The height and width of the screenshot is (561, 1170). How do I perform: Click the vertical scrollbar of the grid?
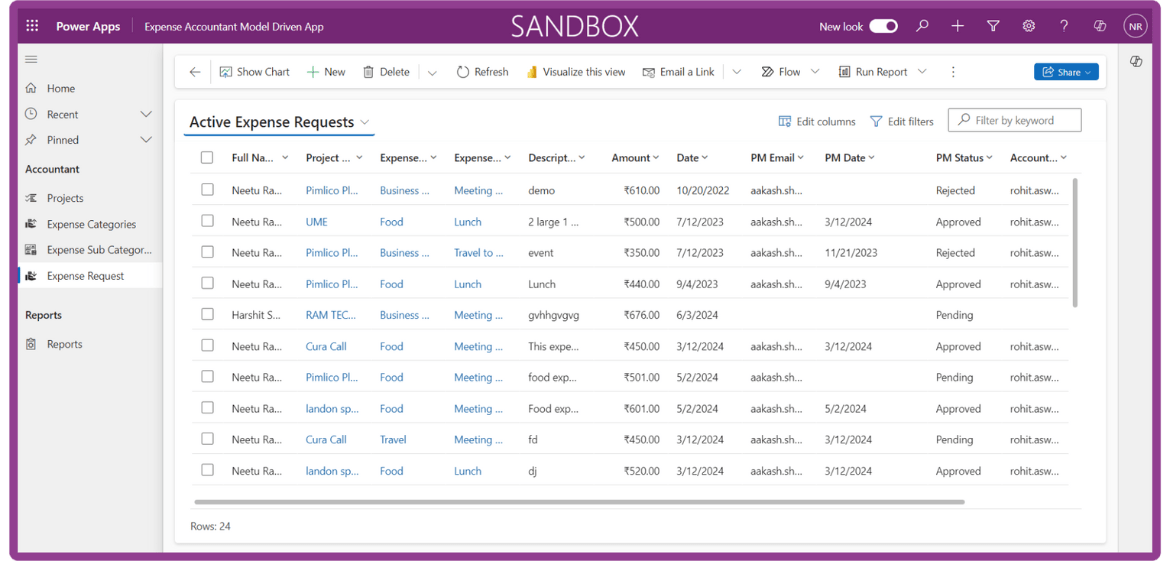(x=1074, y=242)
